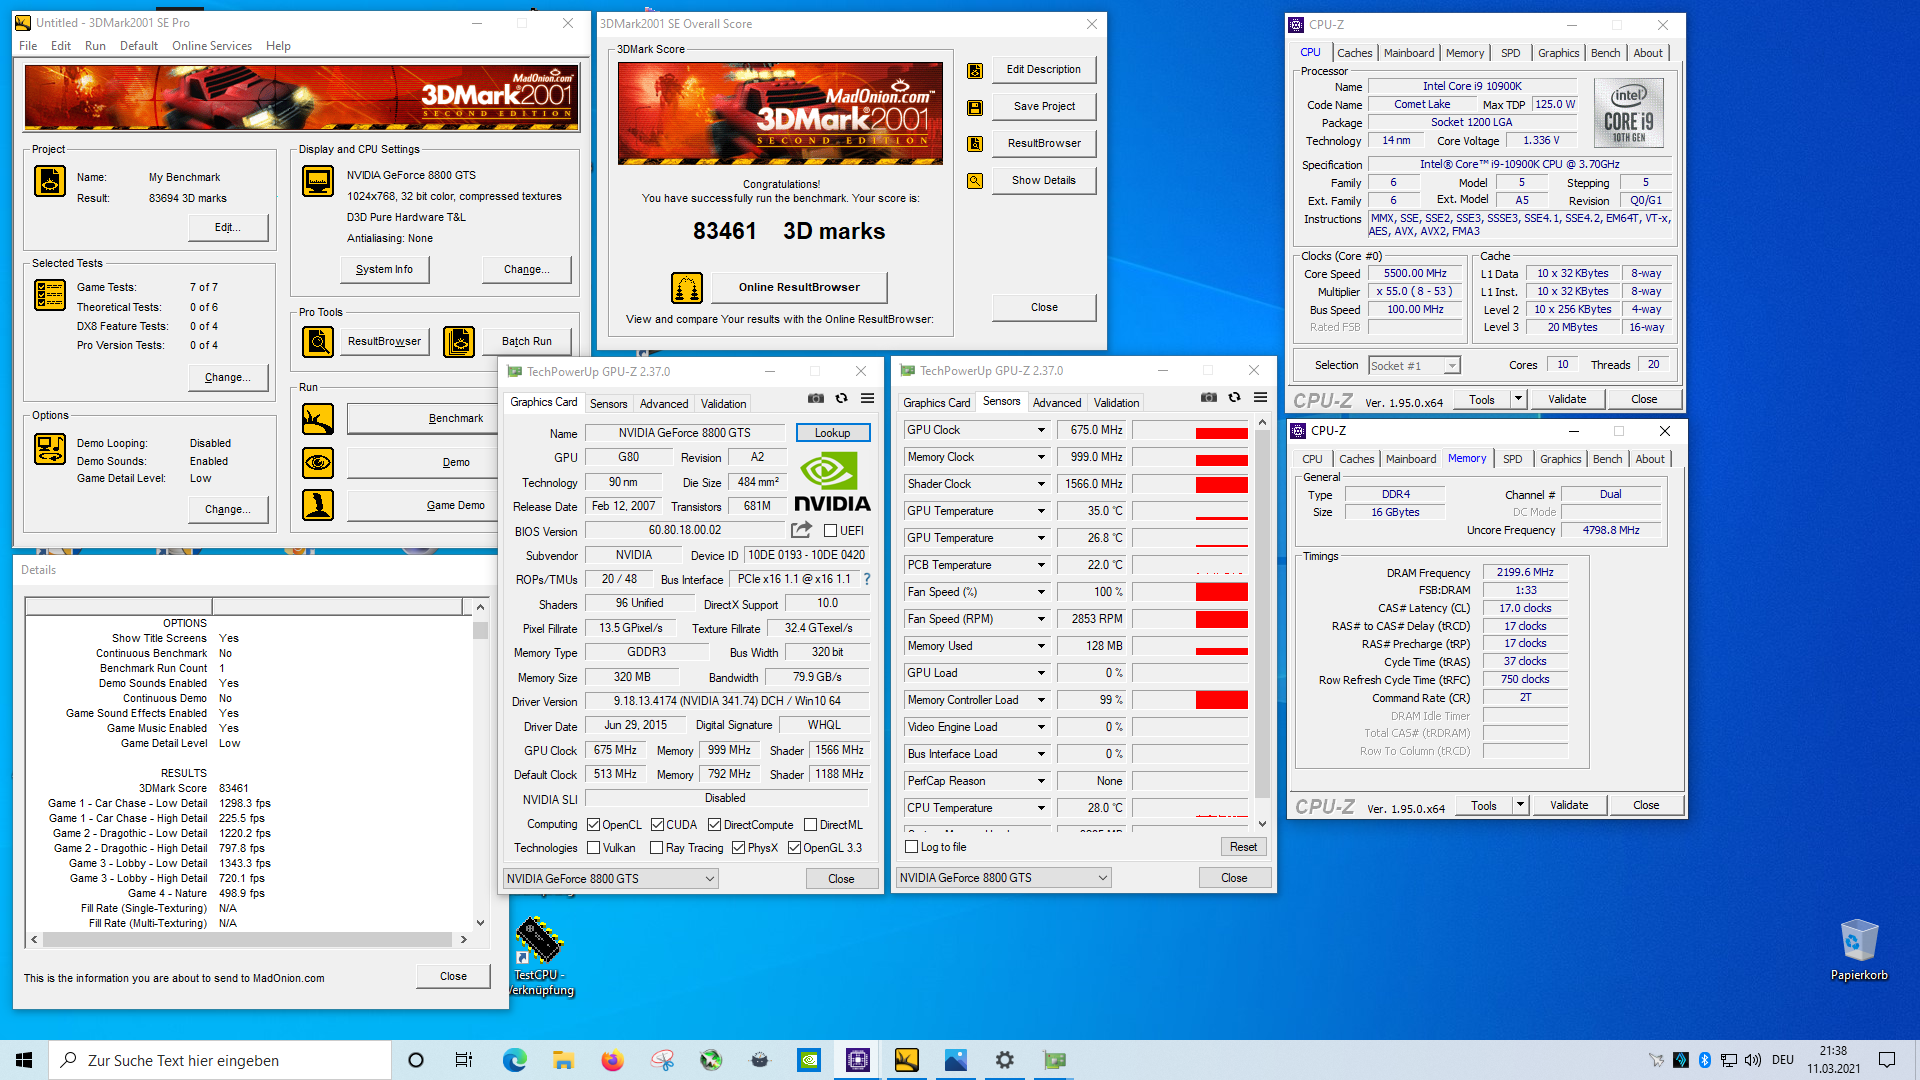Click the Fan Speed (%) red graph bar
Viewport: 1920px width, 1080px height.
click(1222, 592)
